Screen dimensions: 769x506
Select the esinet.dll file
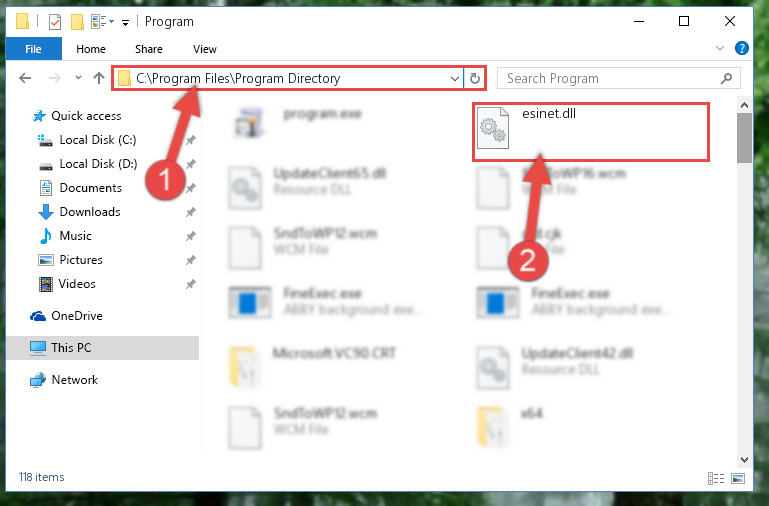pos(590,131)
